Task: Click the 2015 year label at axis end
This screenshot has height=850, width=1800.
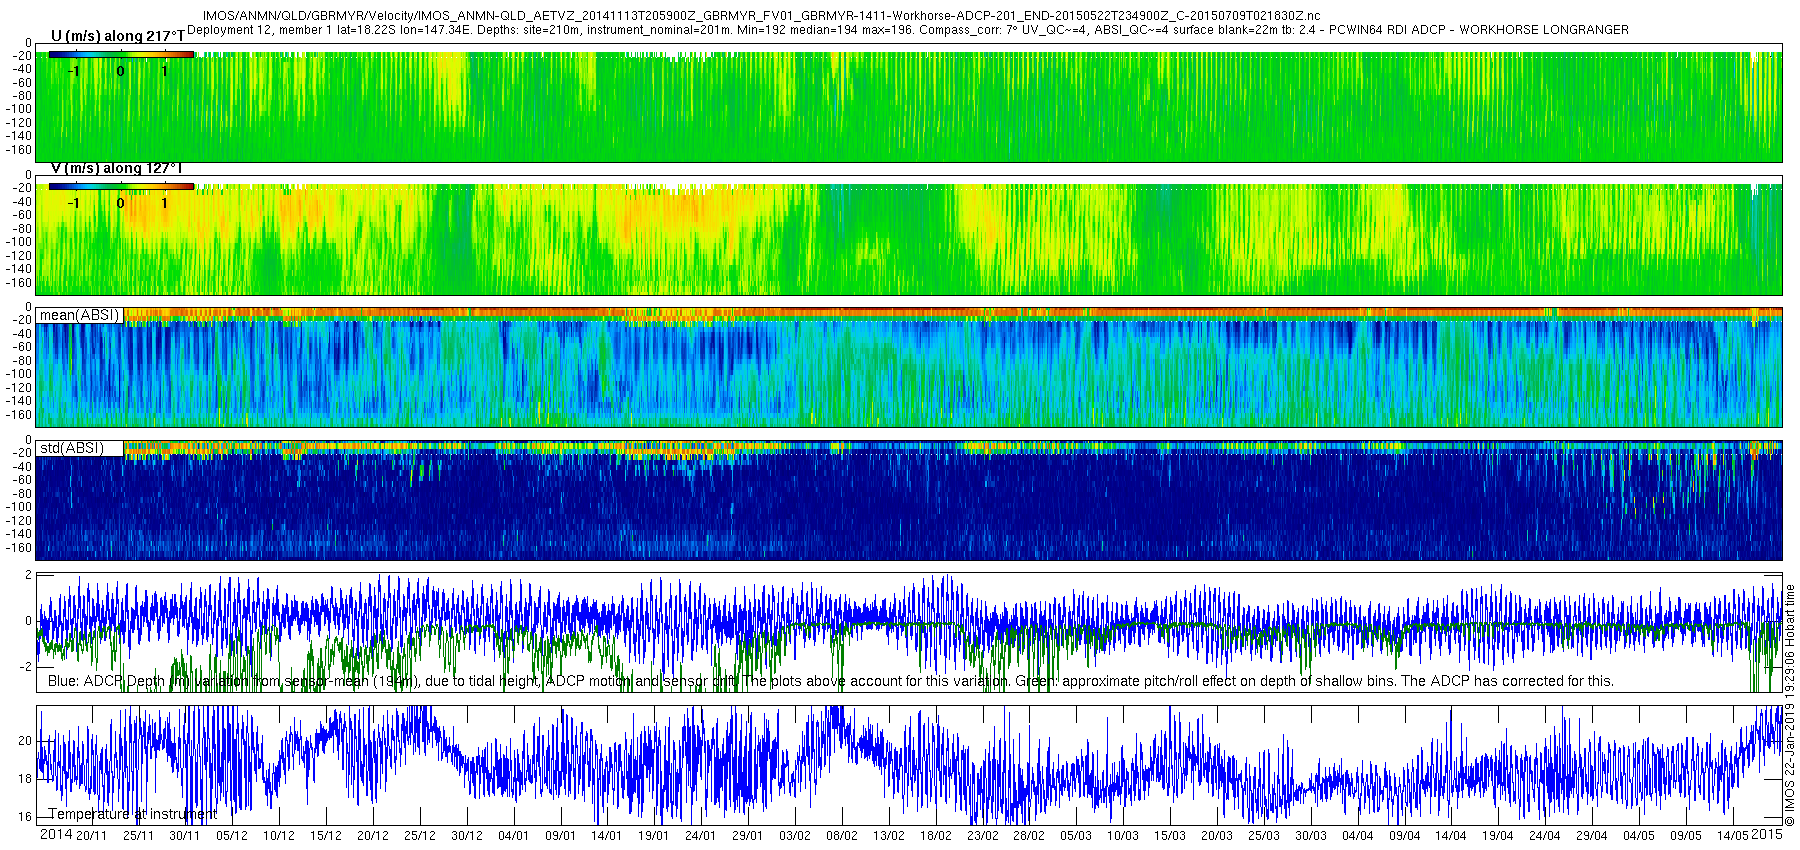Action: tap(1766, 834)
